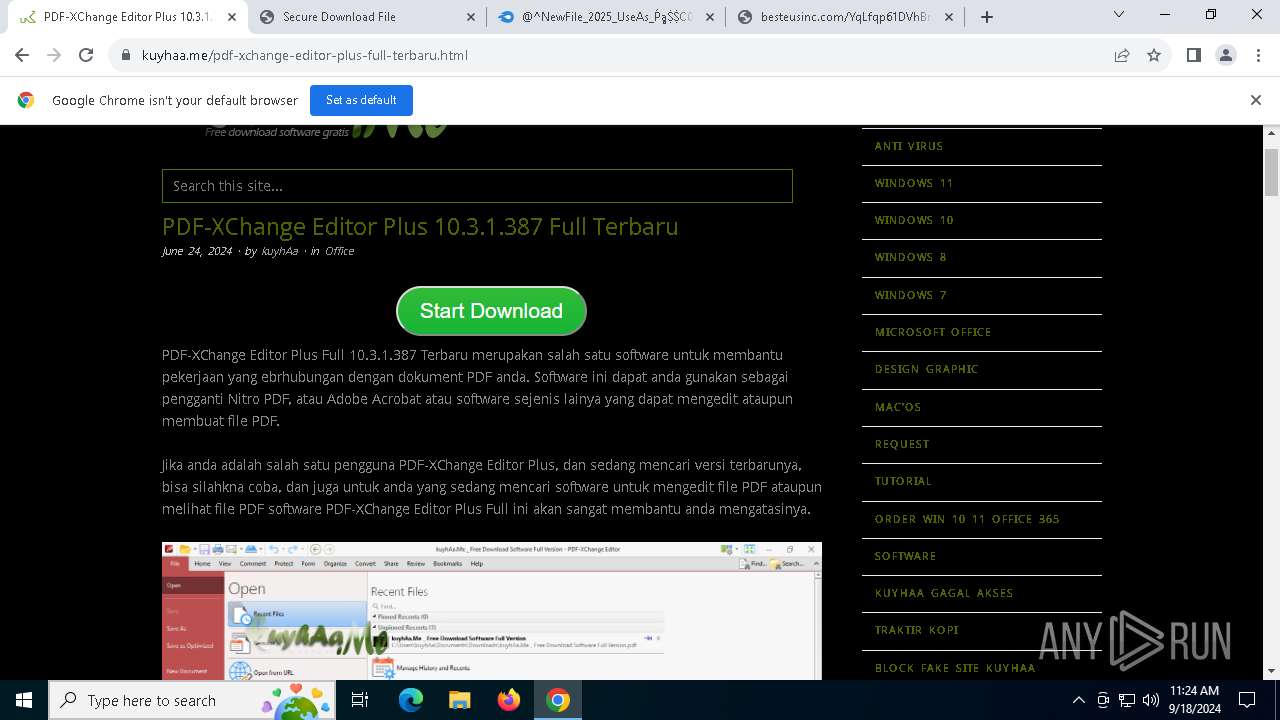Open the Office category link

click(339, 251)
